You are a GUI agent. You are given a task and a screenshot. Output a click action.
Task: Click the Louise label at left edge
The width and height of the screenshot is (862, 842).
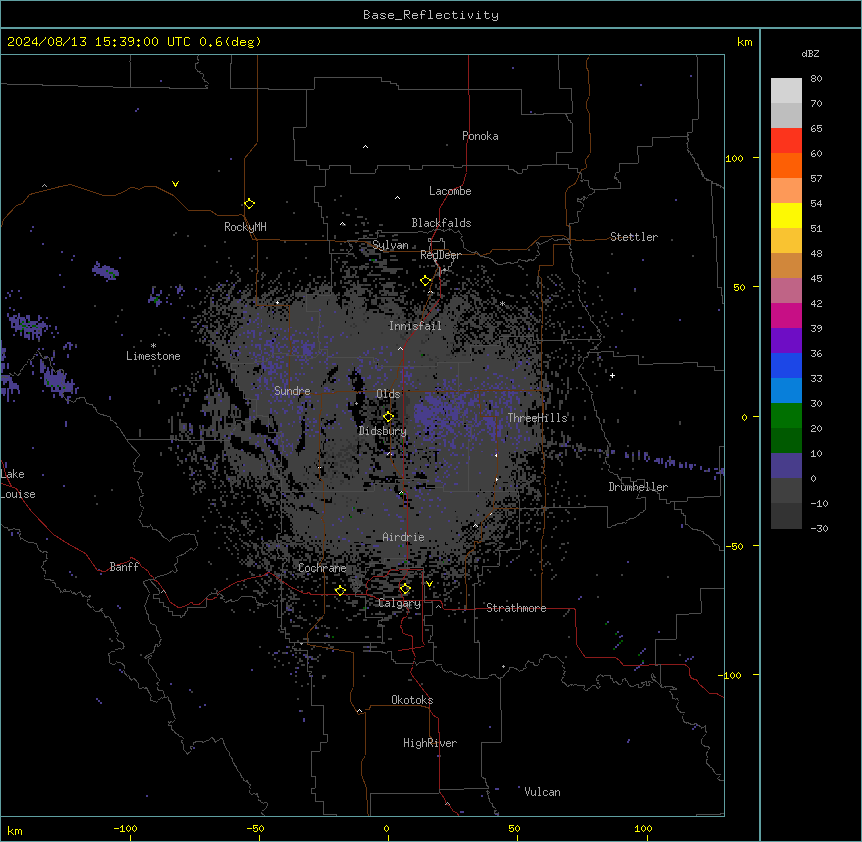[18, 494]
